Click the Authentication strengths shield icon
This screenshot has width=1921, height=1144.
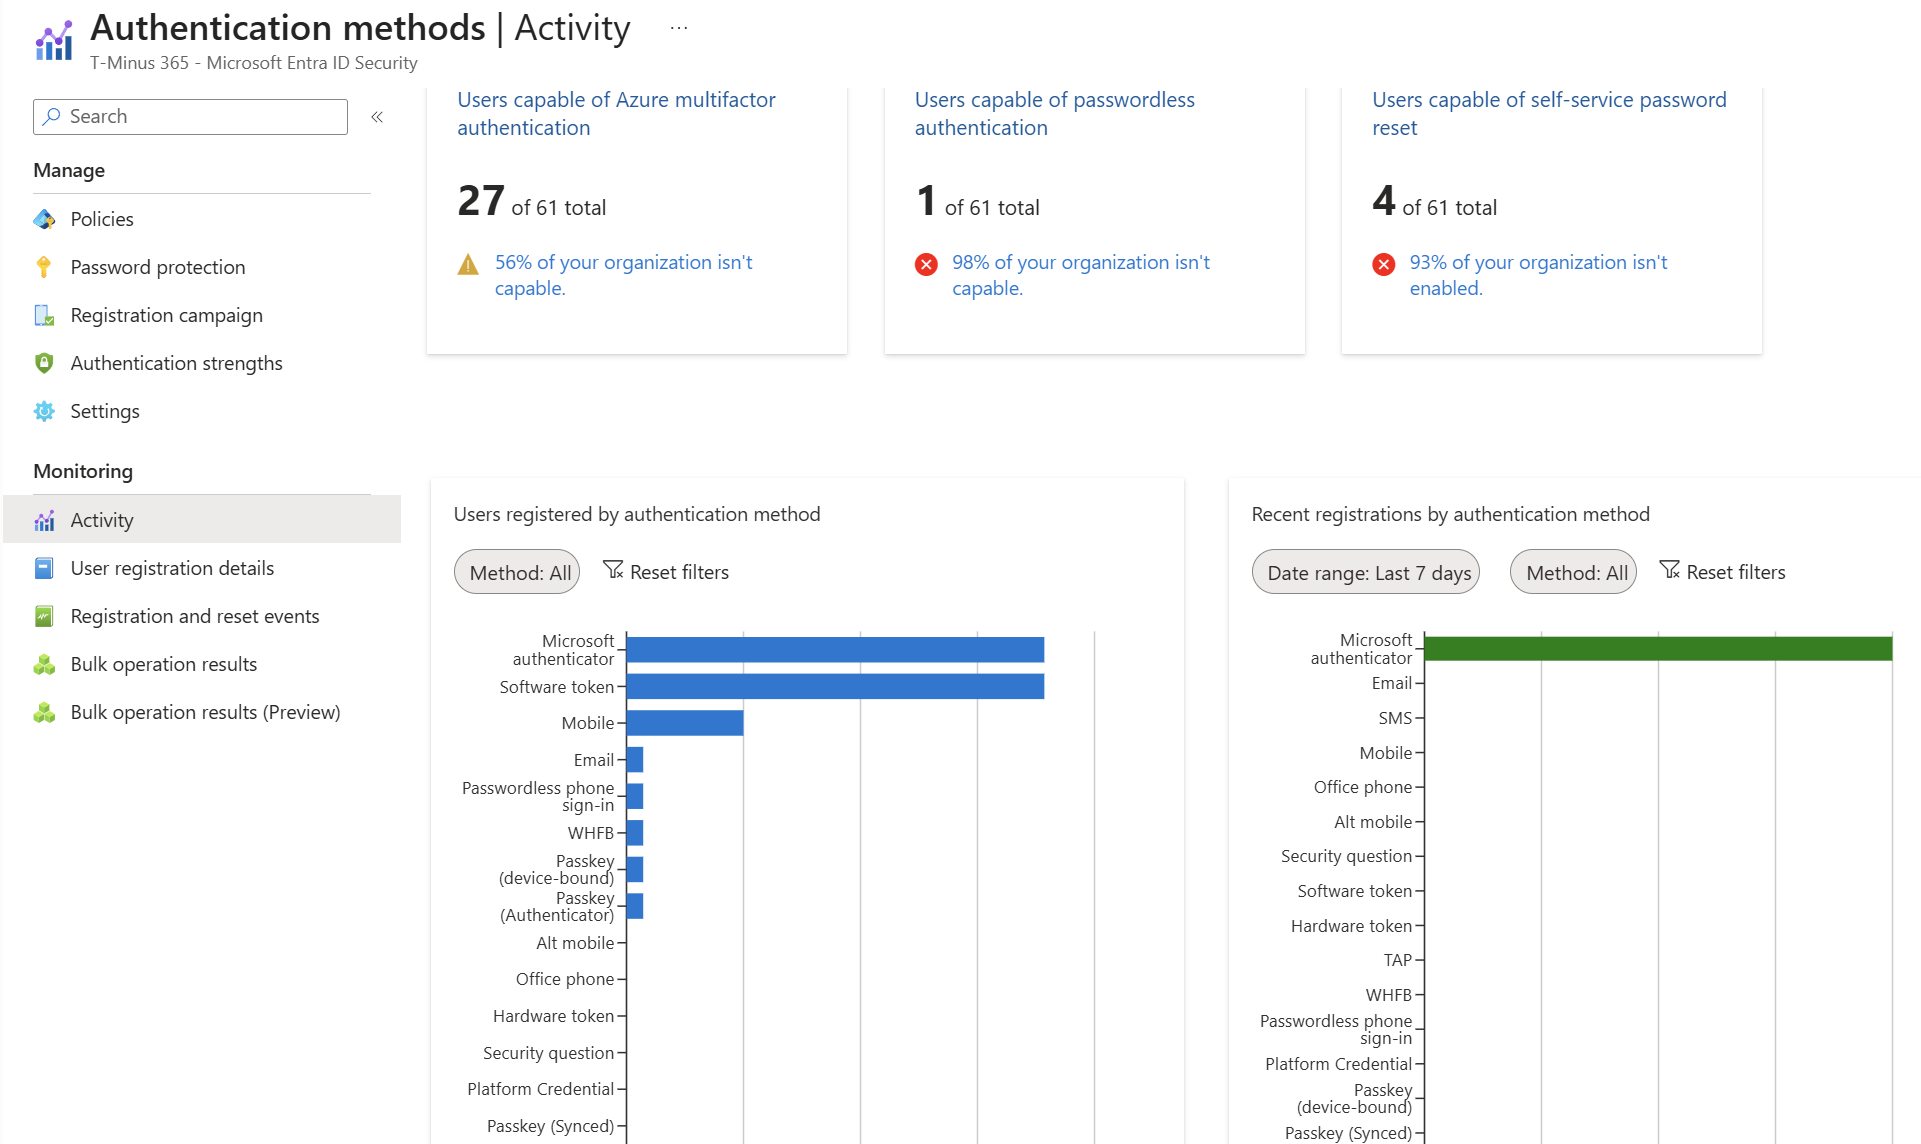[44, 363]
